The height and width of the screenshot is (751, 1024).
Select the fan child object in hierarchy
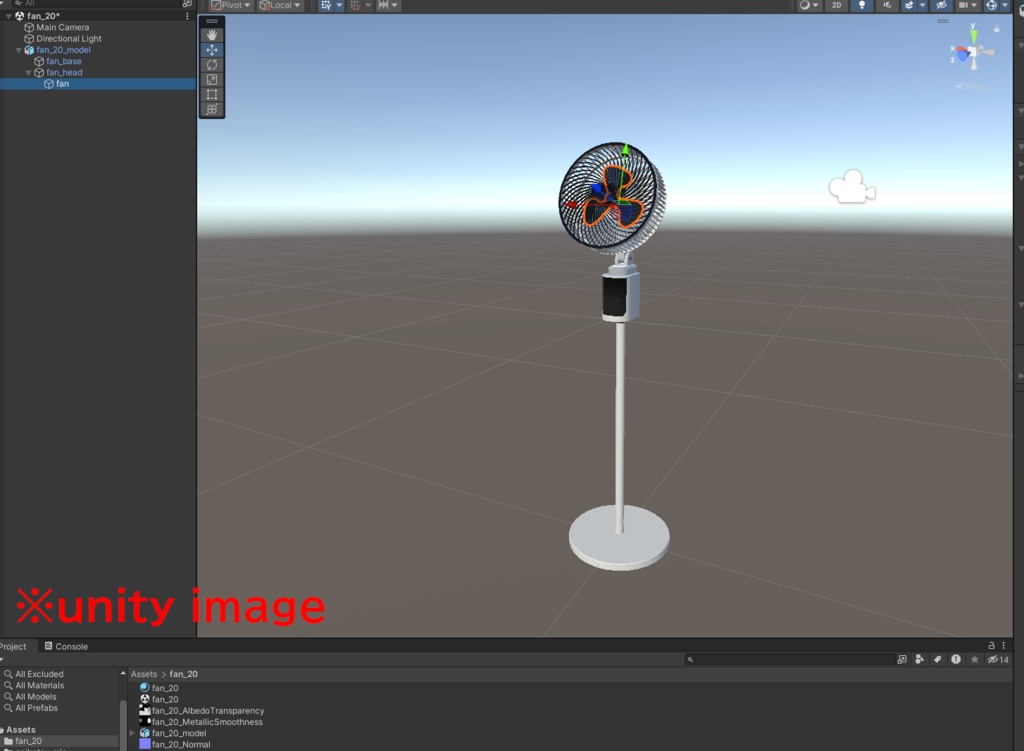pyautogui.click(x=62, y=84)
